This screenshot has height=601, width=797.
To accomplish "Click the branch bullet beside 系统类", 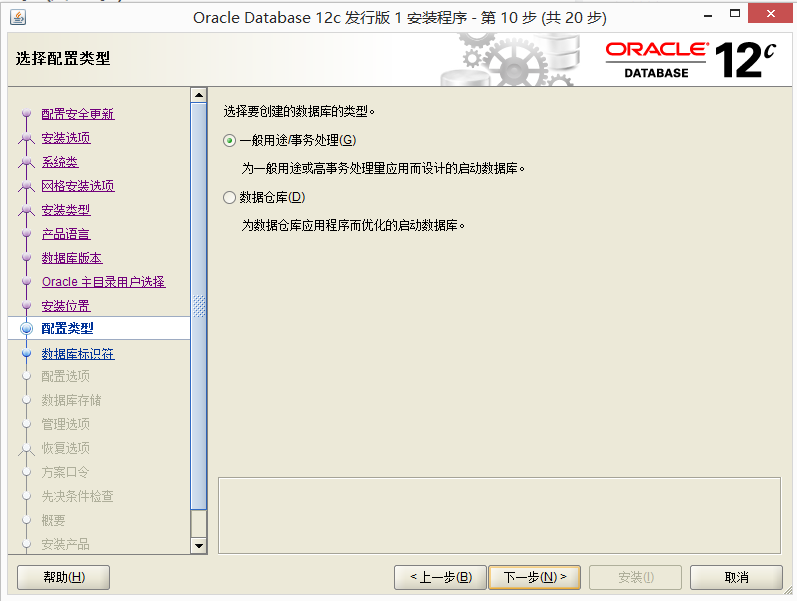I will point(26,162).
